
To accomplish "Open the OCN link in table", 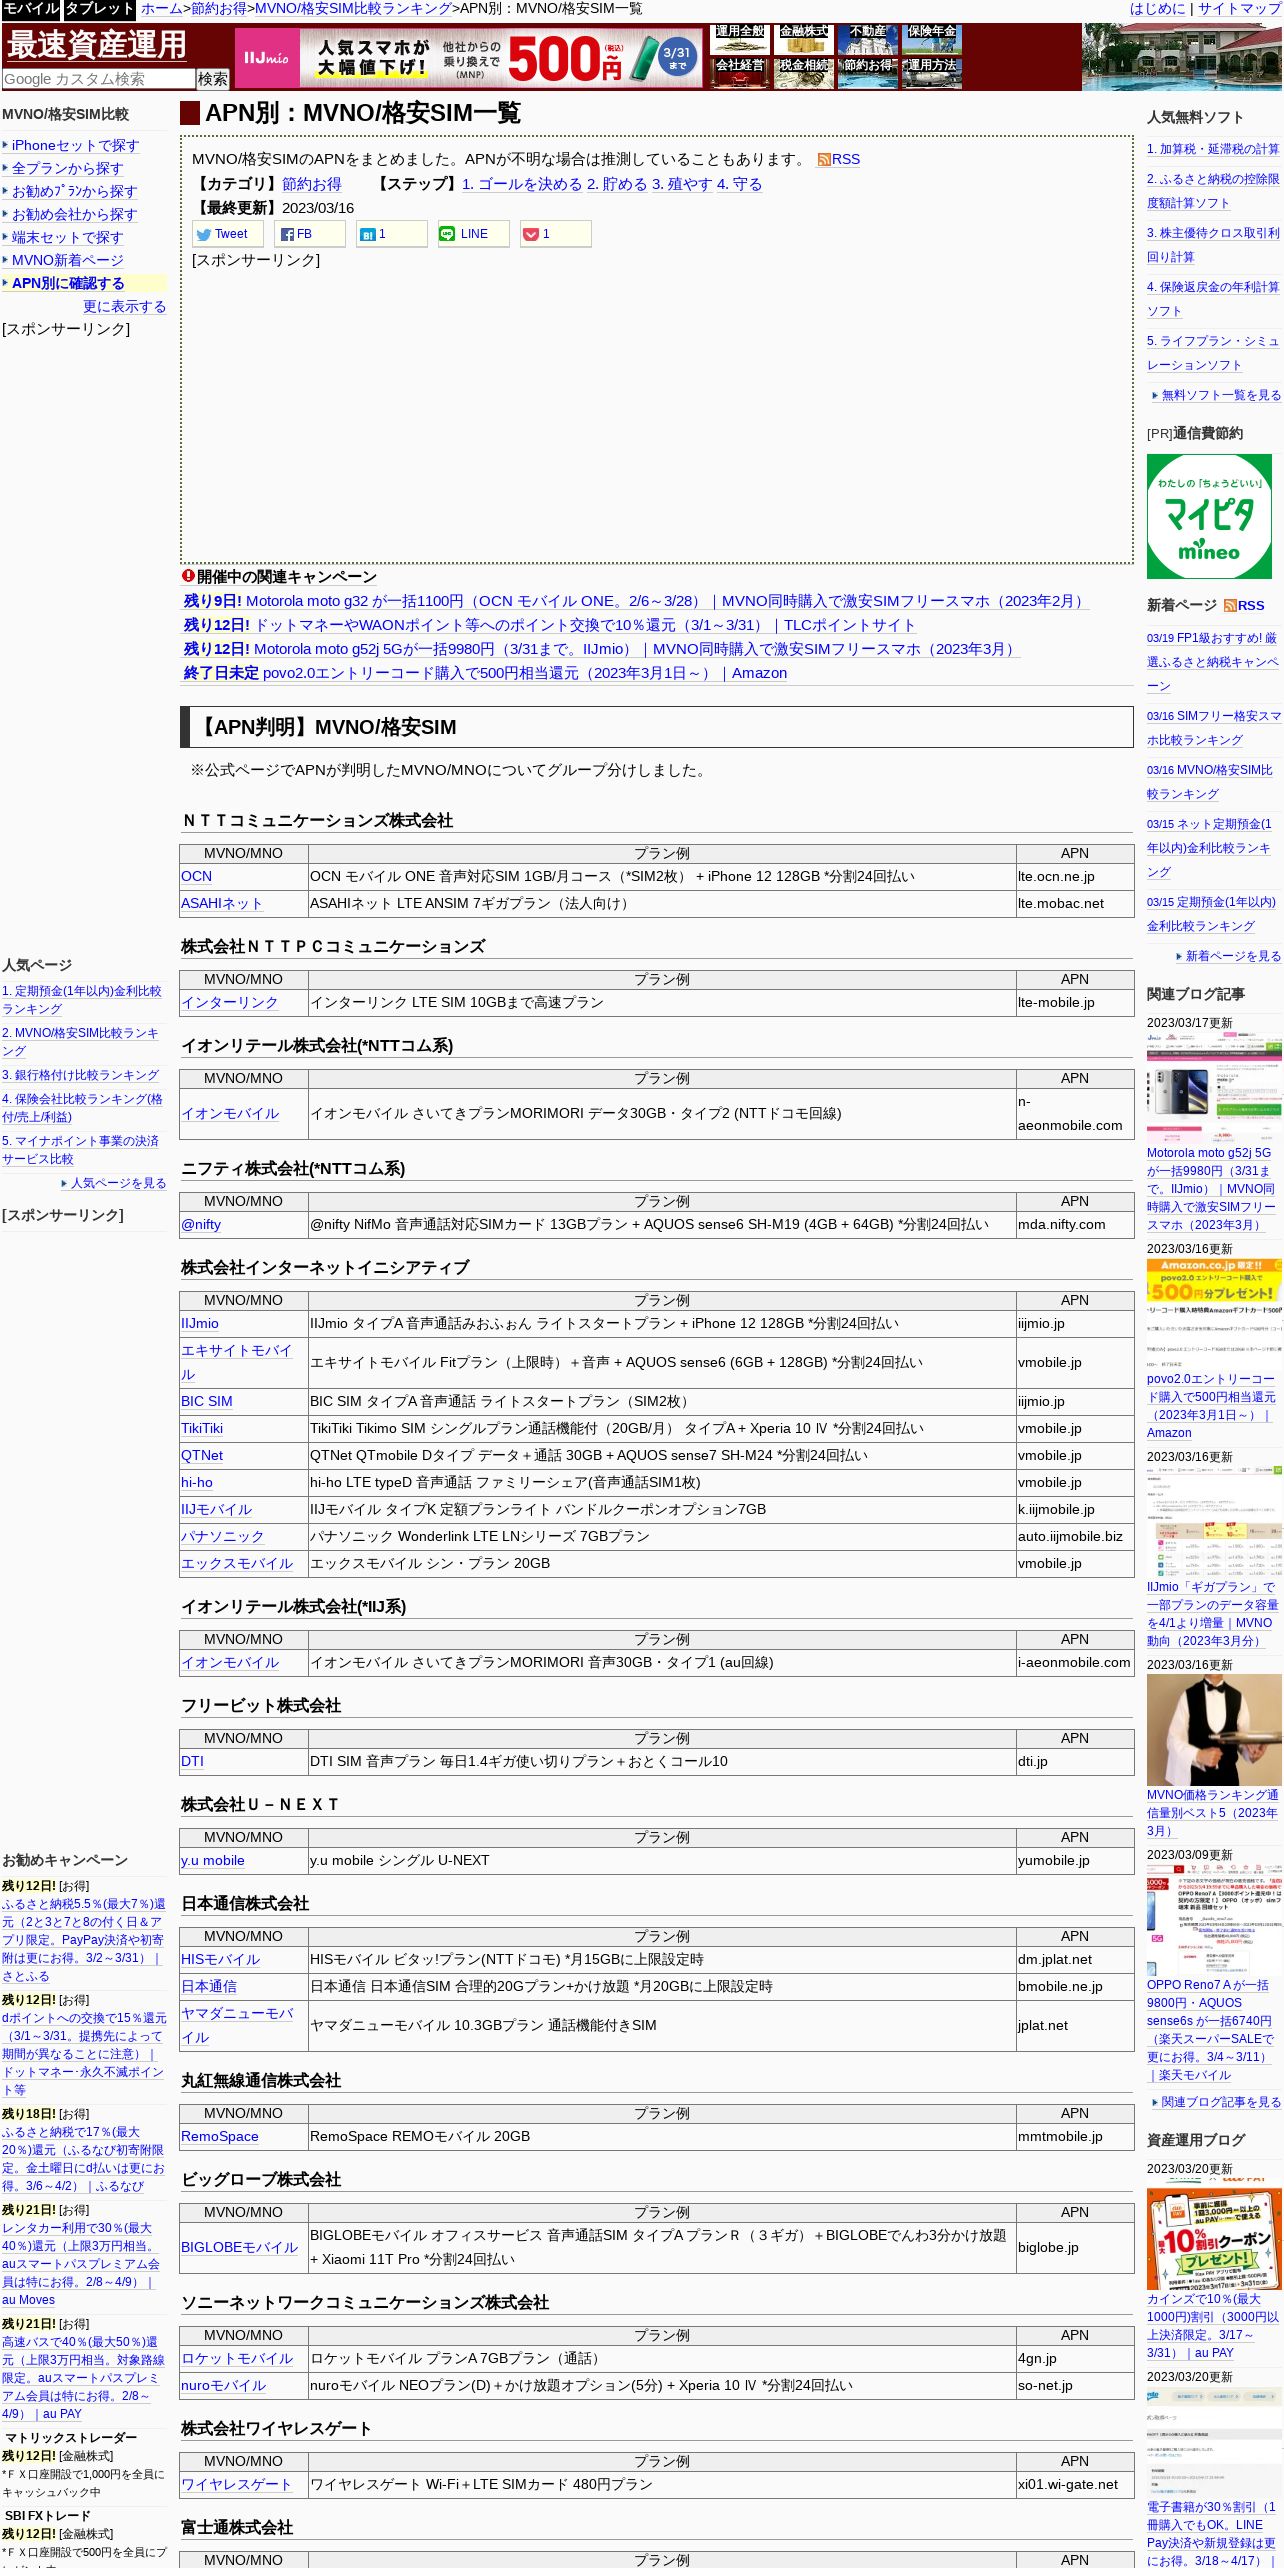I will coord(196,876).
